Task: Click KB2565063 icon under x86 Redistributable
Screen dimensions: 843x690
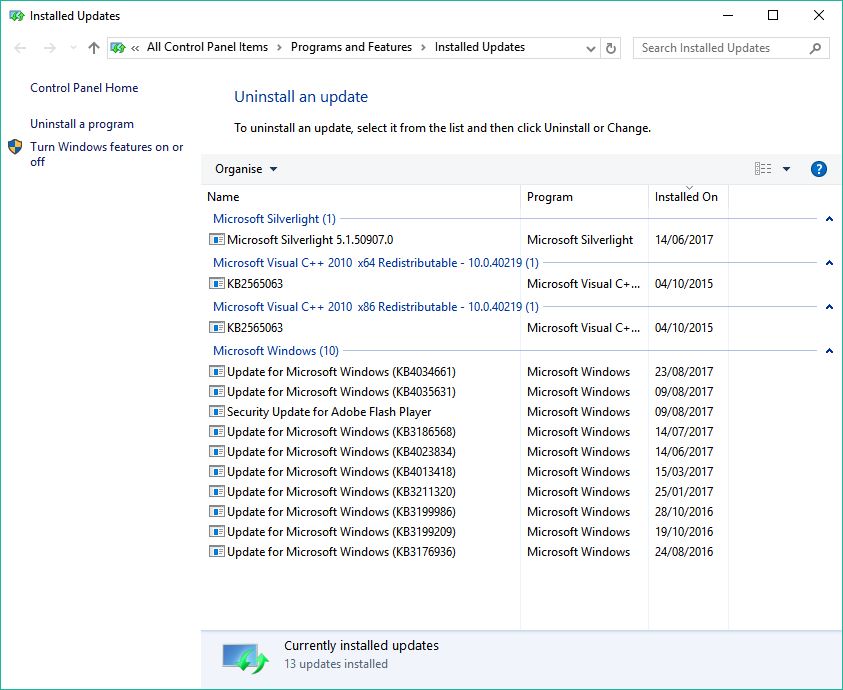Action: click(216, 328)
